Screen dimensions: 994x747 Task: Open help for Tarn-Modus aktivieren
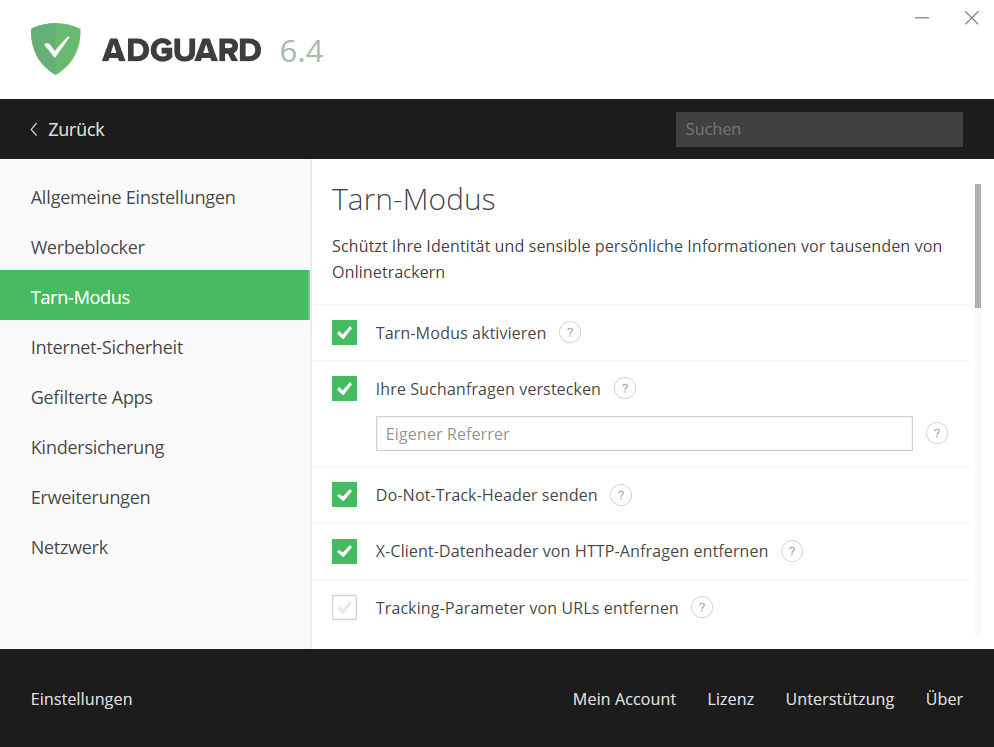pyautogui.click(x=570, y=332)
